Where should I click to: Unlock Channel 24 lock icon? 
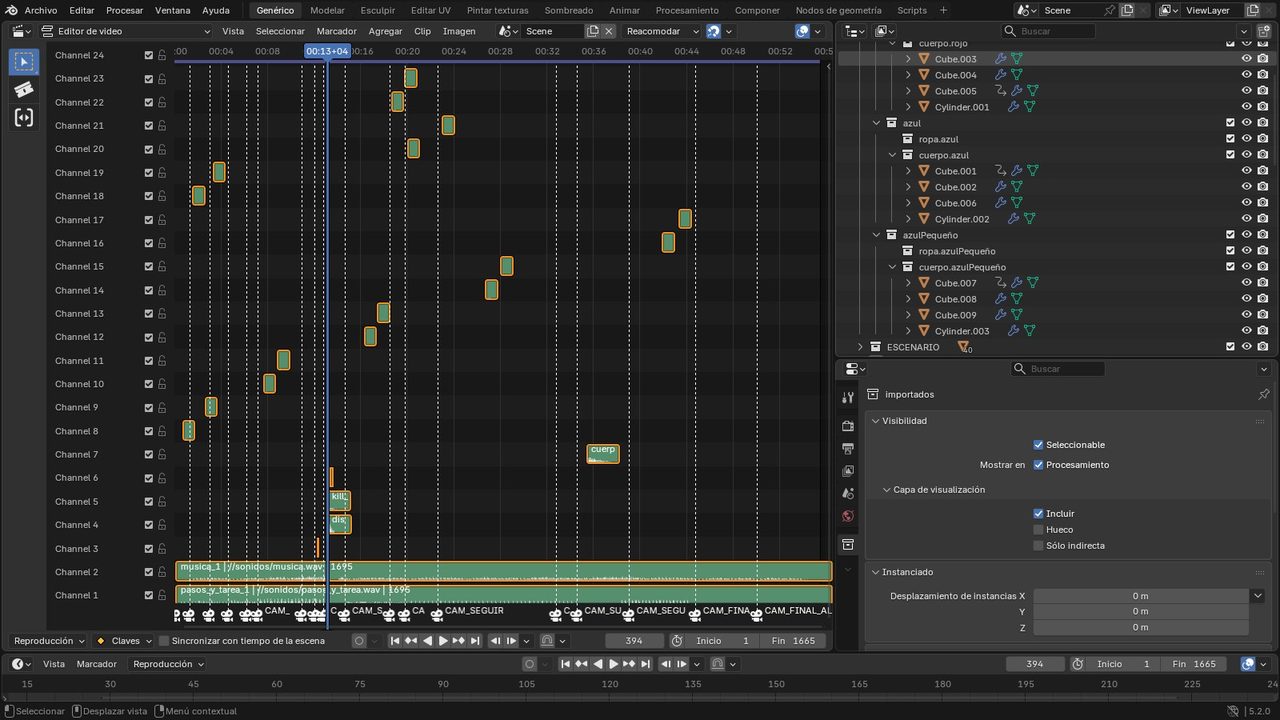[162, 55]
